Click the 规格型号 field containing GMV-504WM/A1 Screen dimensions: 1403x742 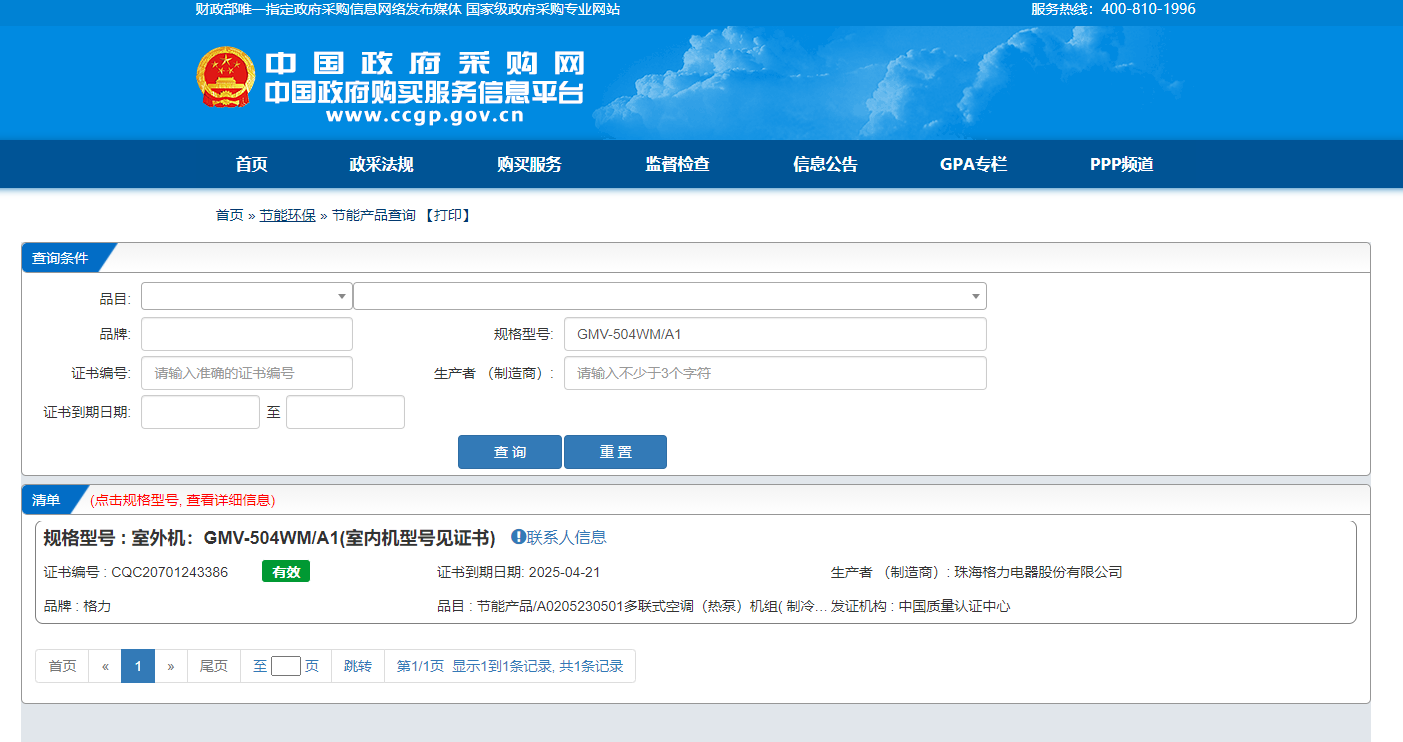775,334
